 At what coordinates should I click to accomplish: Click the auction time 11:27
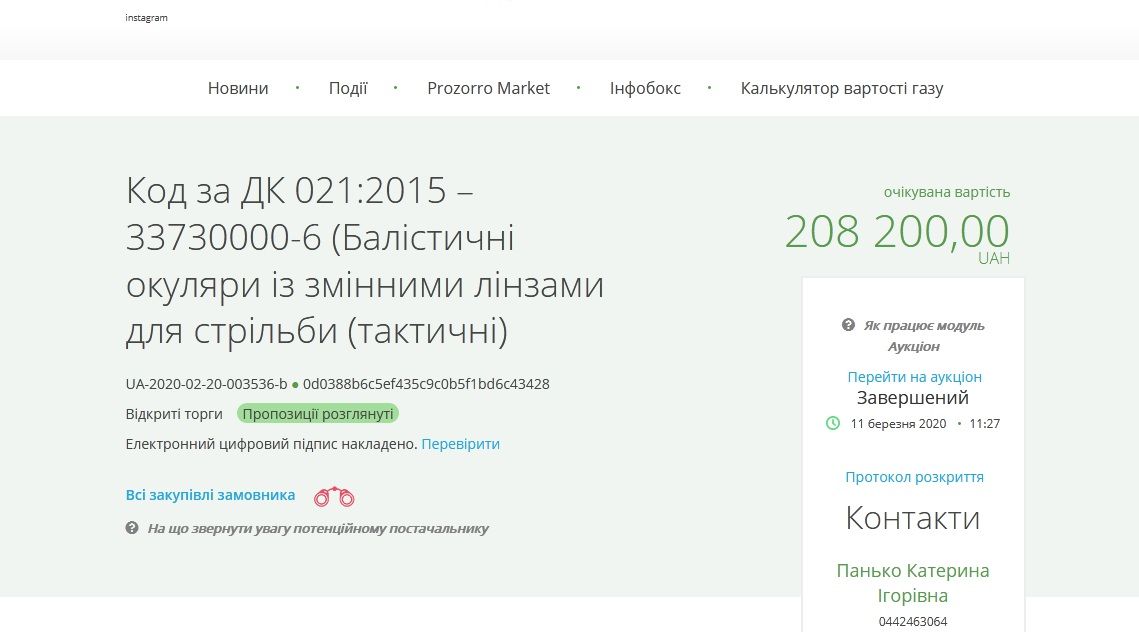pos(985,424)
